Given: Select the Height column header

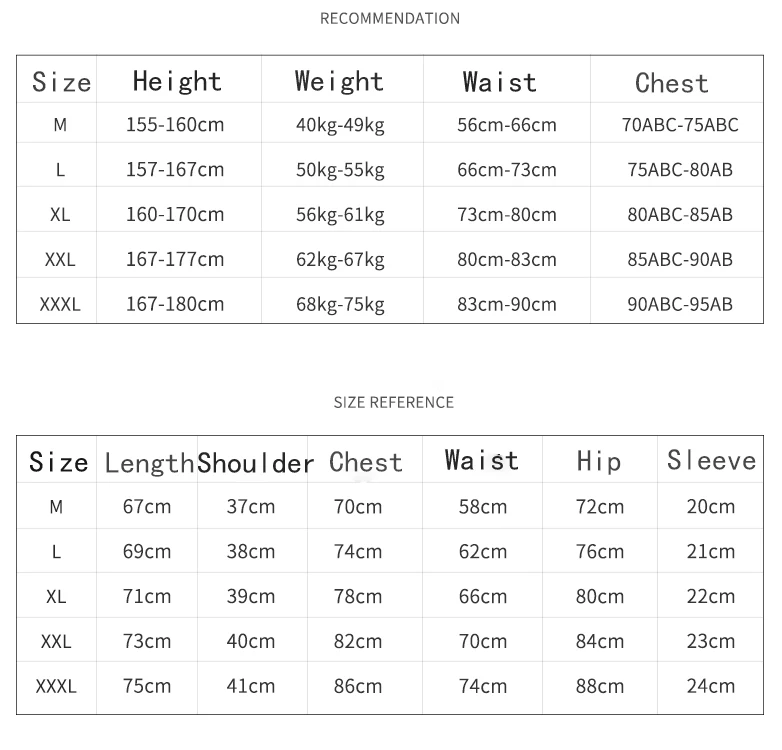Looking at the screenshot, I should pos(177,81).
